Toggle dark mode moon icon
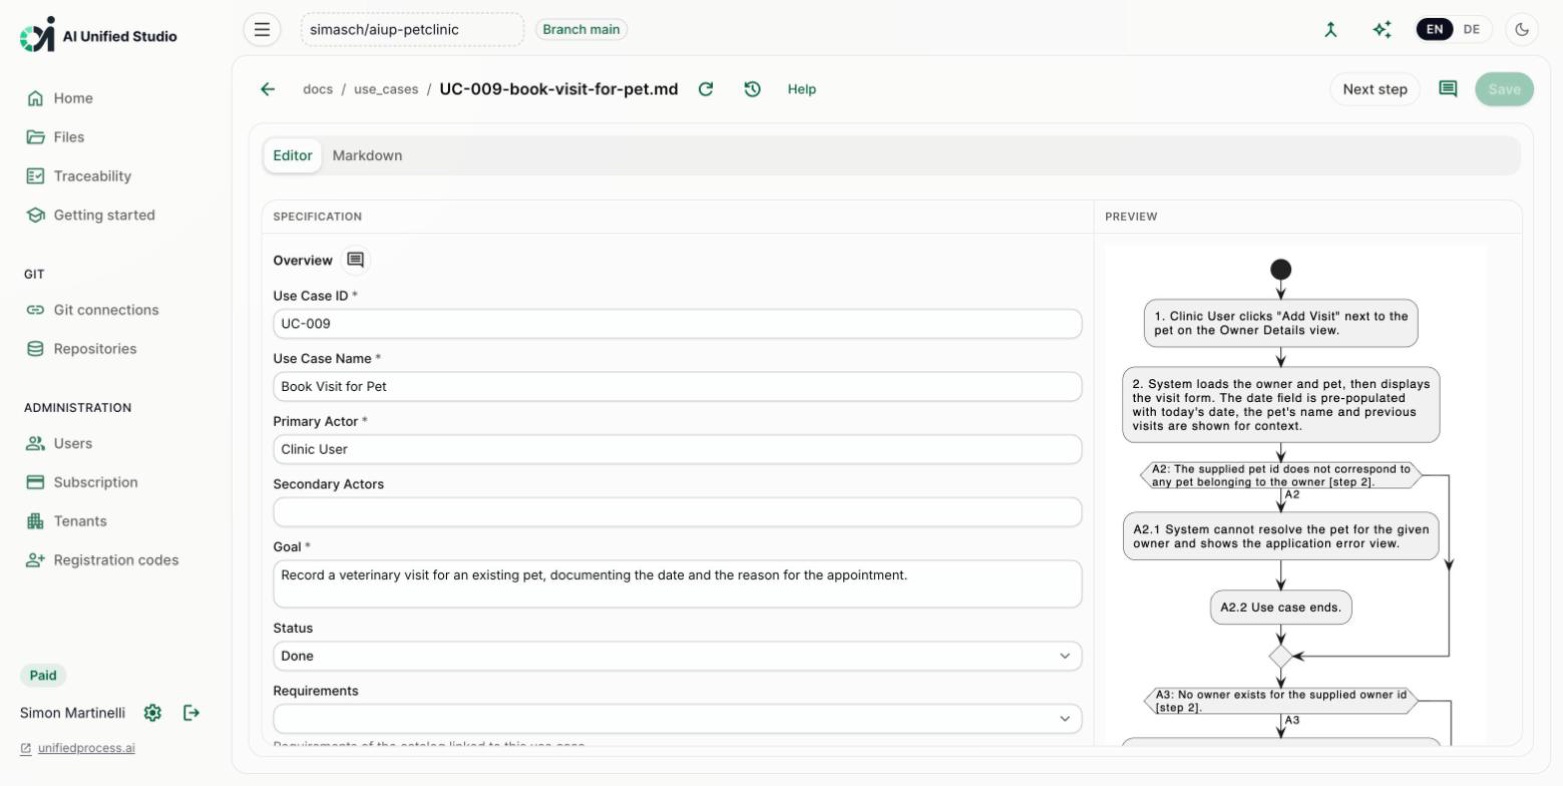The image size is (1563, 786). [1522, 29]
